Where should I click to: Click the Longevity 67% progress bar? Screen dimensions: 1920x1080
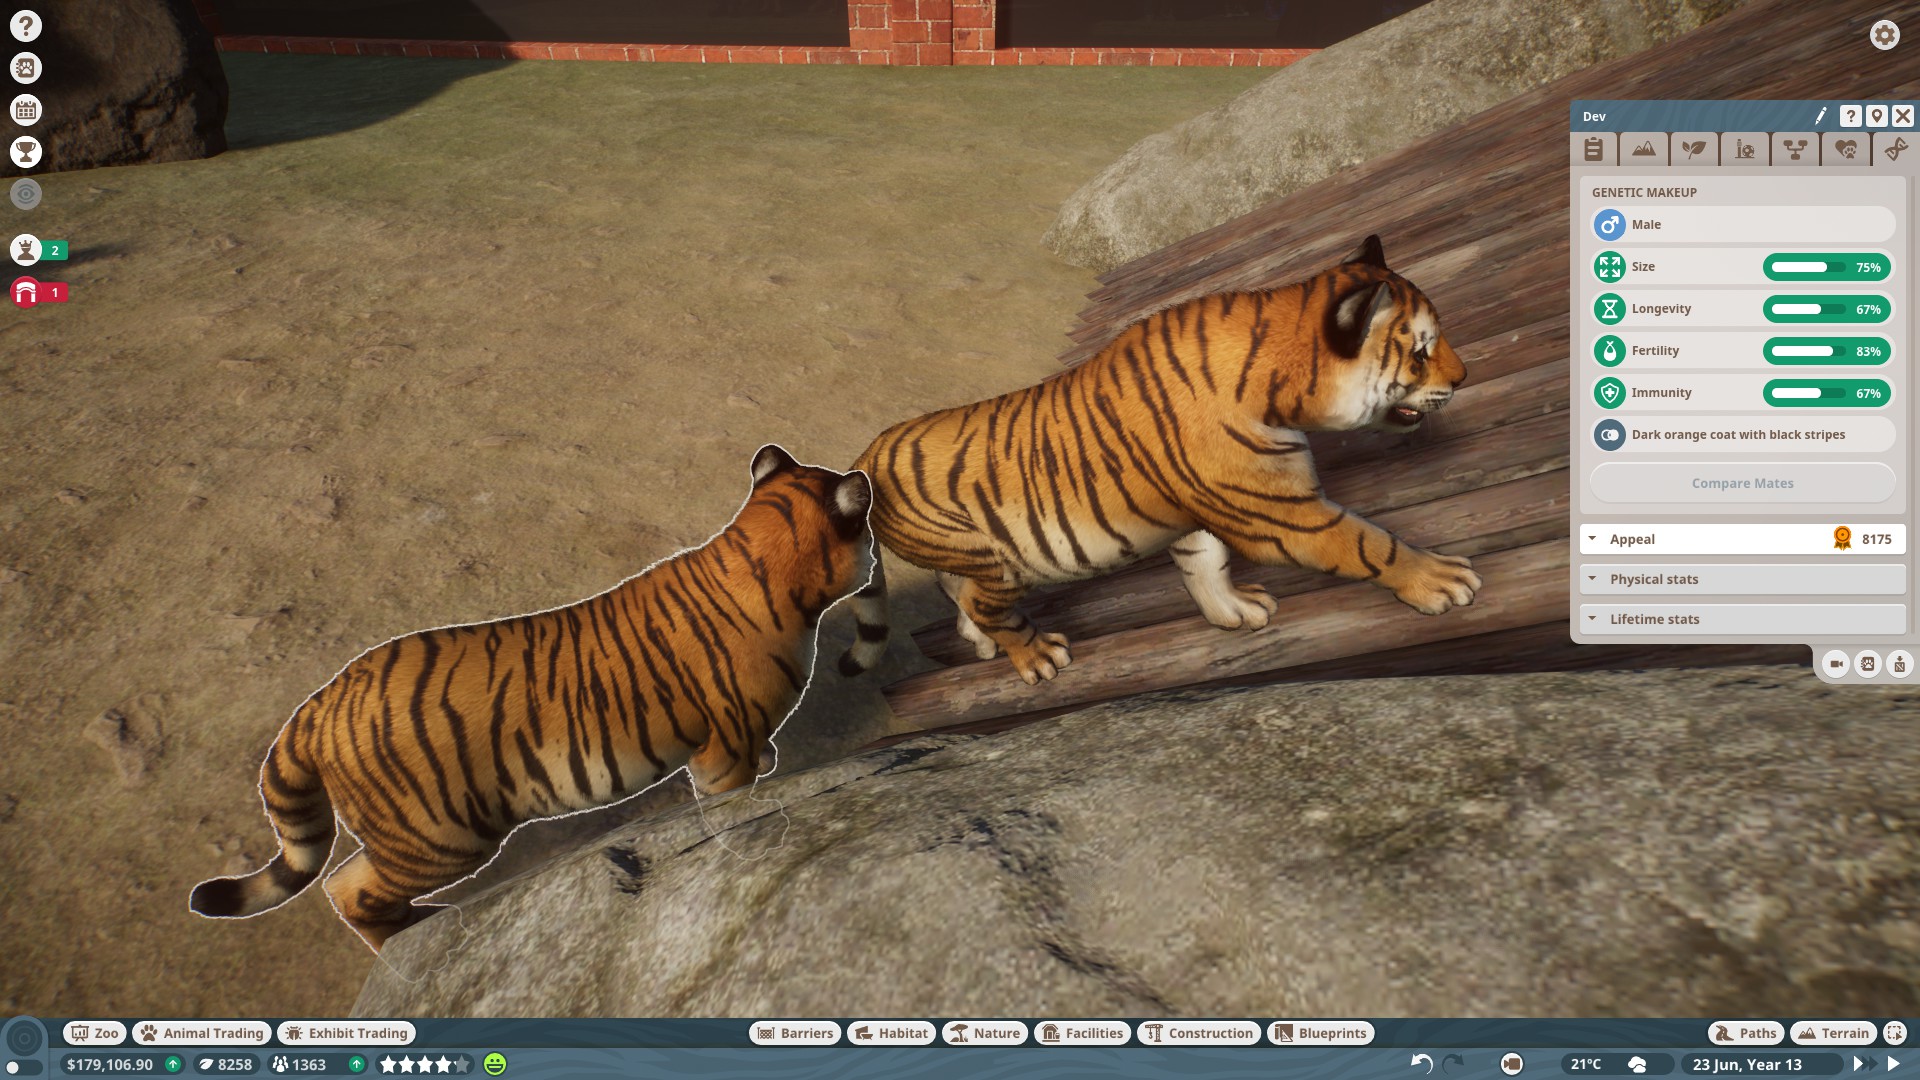click(1826, 309)
